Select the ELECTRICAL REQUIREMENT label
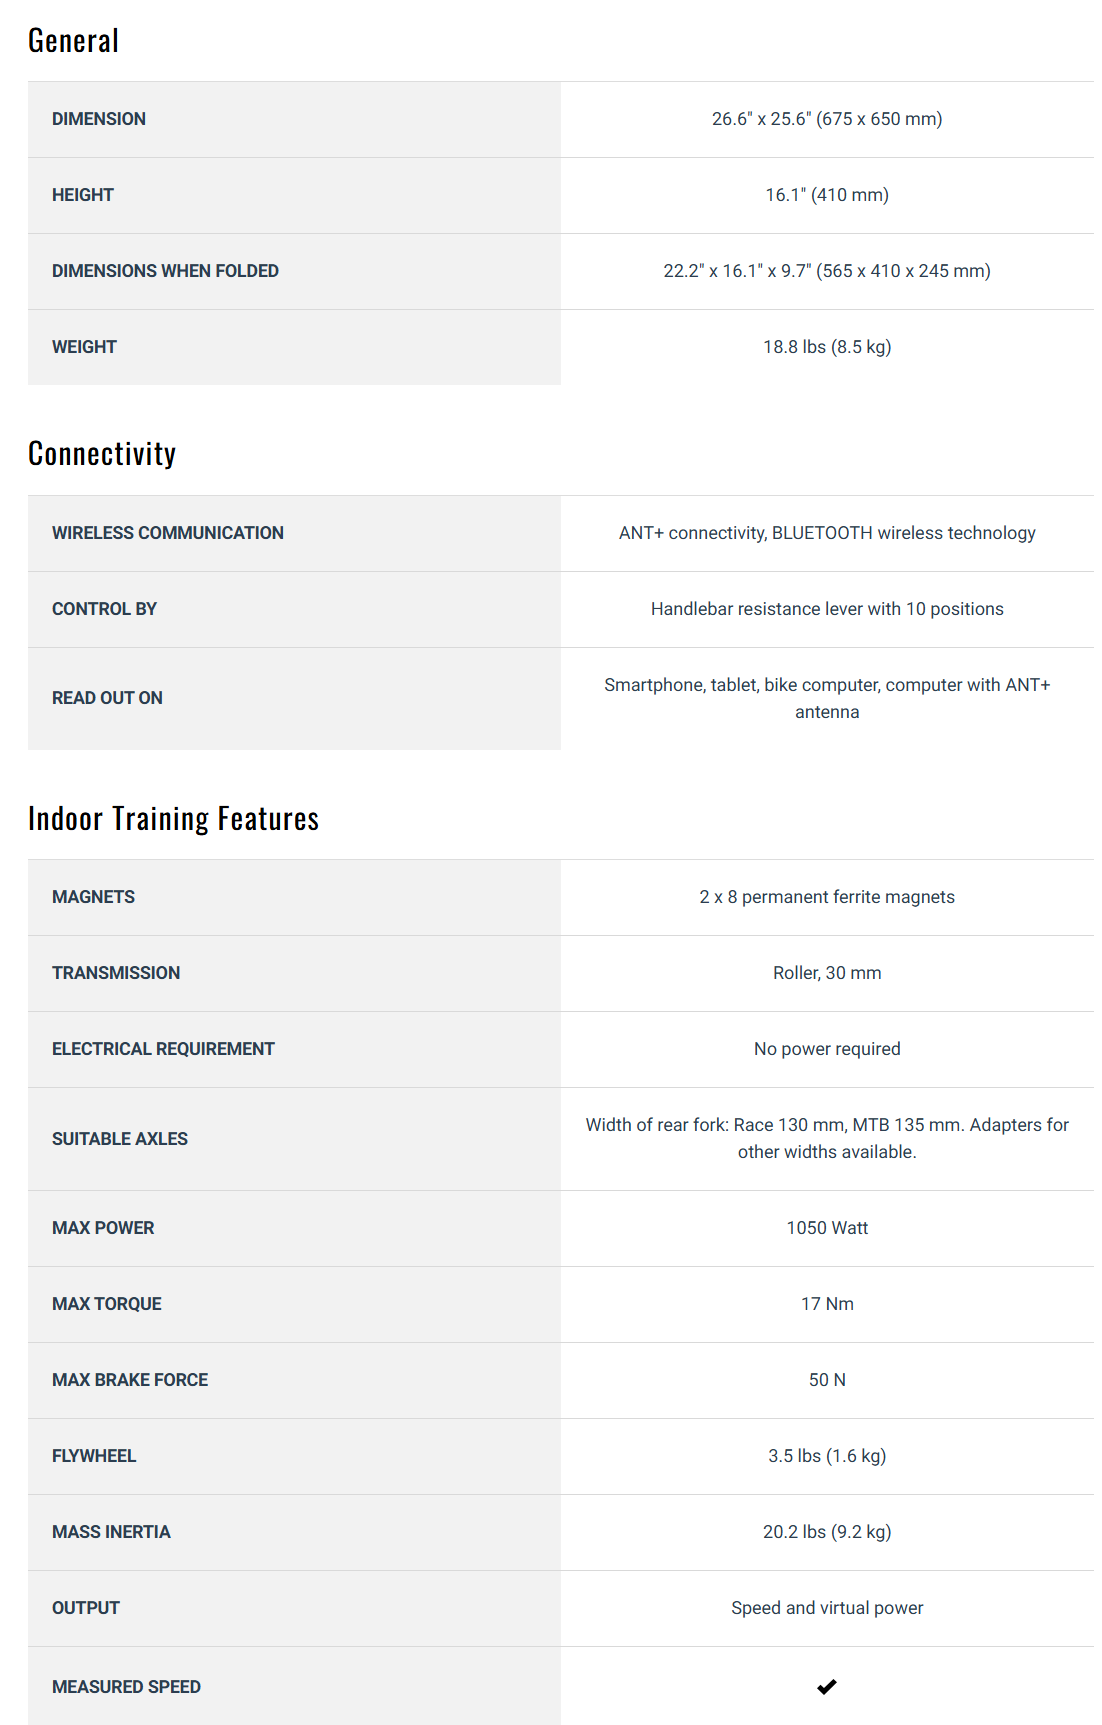Viewport: 1102px width, 1725px height. pos(163,1049)
